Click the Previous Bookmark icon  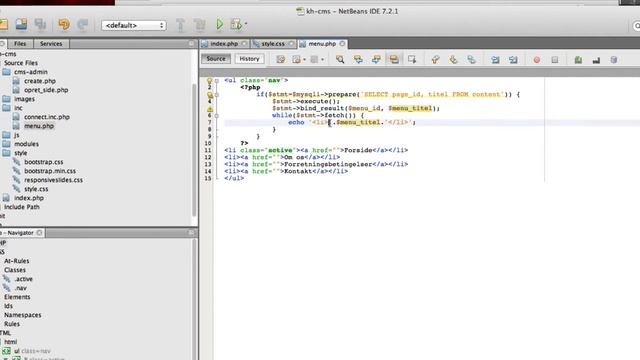click(x=436, y=60)
